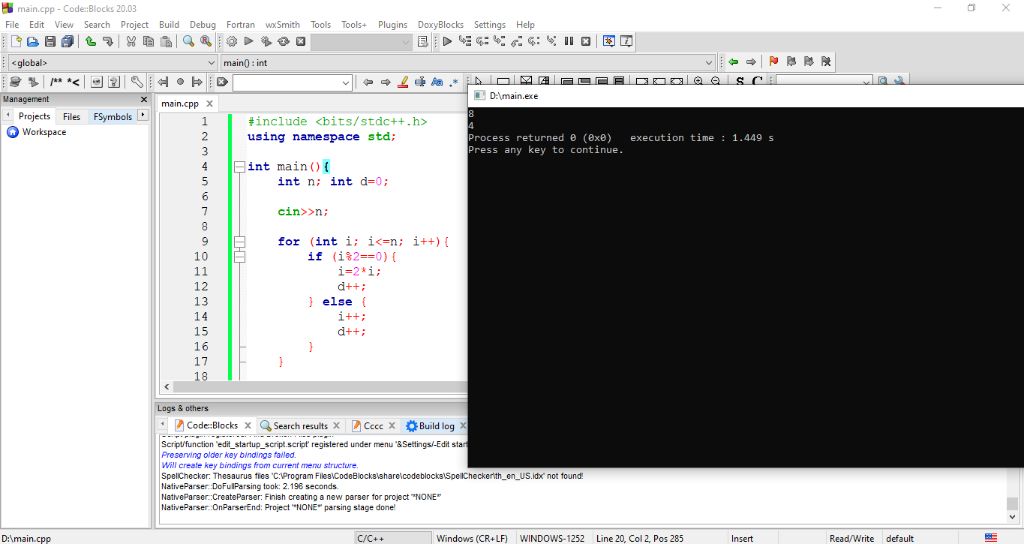The width and height of the screenshot is (1024, 544).
Task: Click the Rebuild icon
Action: coord(283,41)
